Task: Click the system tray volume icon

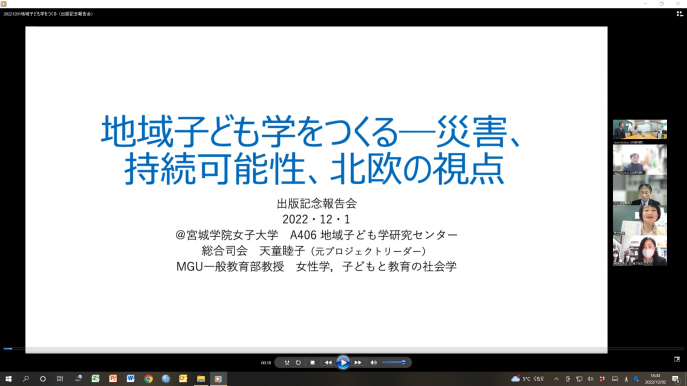Action: tap(590, 379)
